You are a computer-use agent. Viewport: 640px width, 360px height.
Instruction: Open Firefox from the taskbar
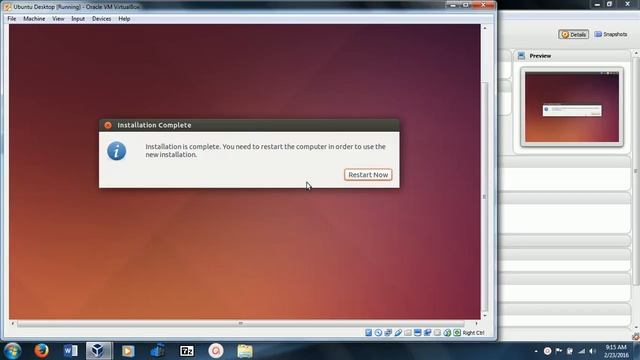pos(41,351)
